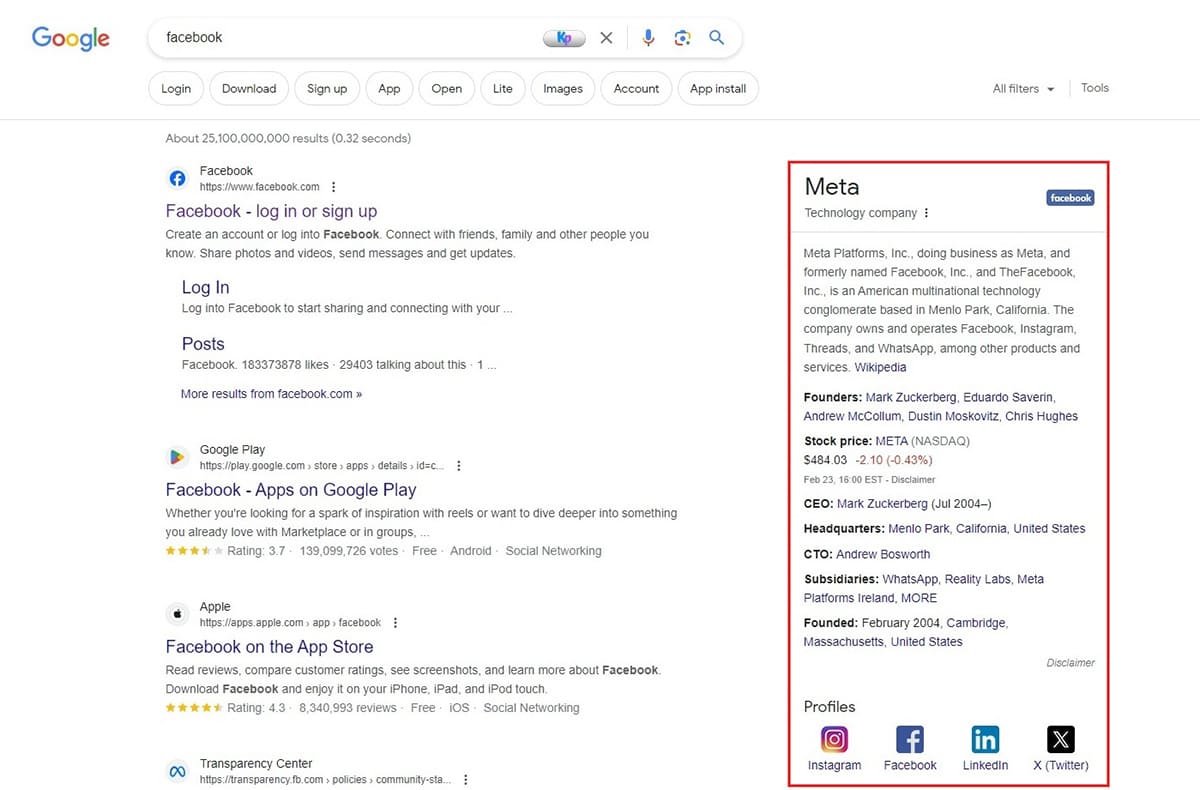Click the Google Play favicon icon
The height and width of the screenshot is (790, 1200).
point(177,457)
